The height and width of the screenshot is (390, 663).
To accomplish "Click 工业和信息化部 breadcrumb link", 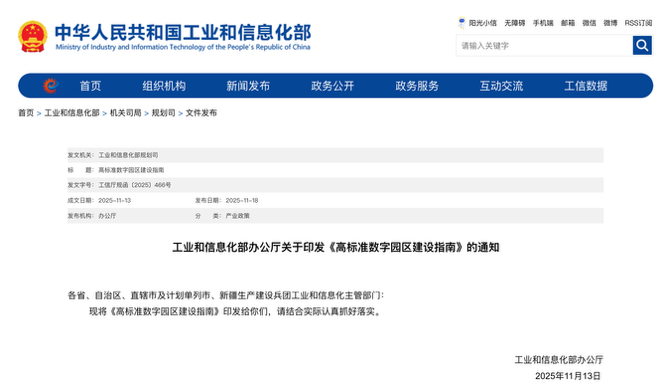I will pos(72,113).
